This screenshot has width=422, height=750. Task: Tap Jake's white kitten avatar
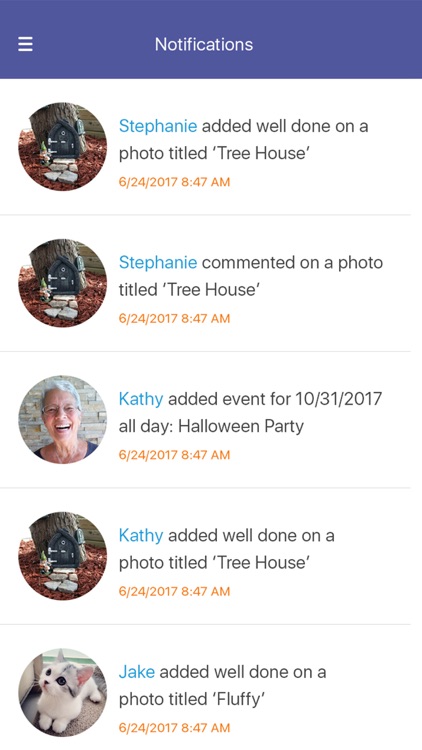click(63, 693)
